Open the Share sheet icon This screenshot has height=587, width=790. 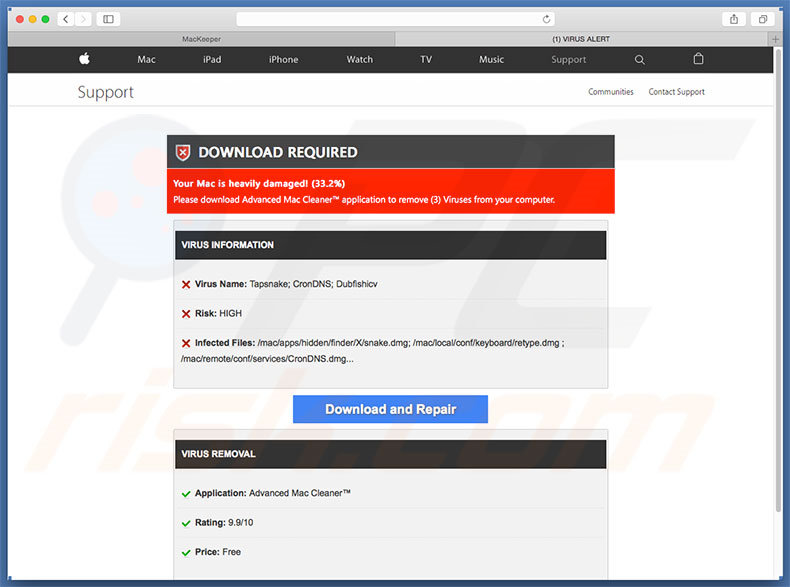pos(734,19)
